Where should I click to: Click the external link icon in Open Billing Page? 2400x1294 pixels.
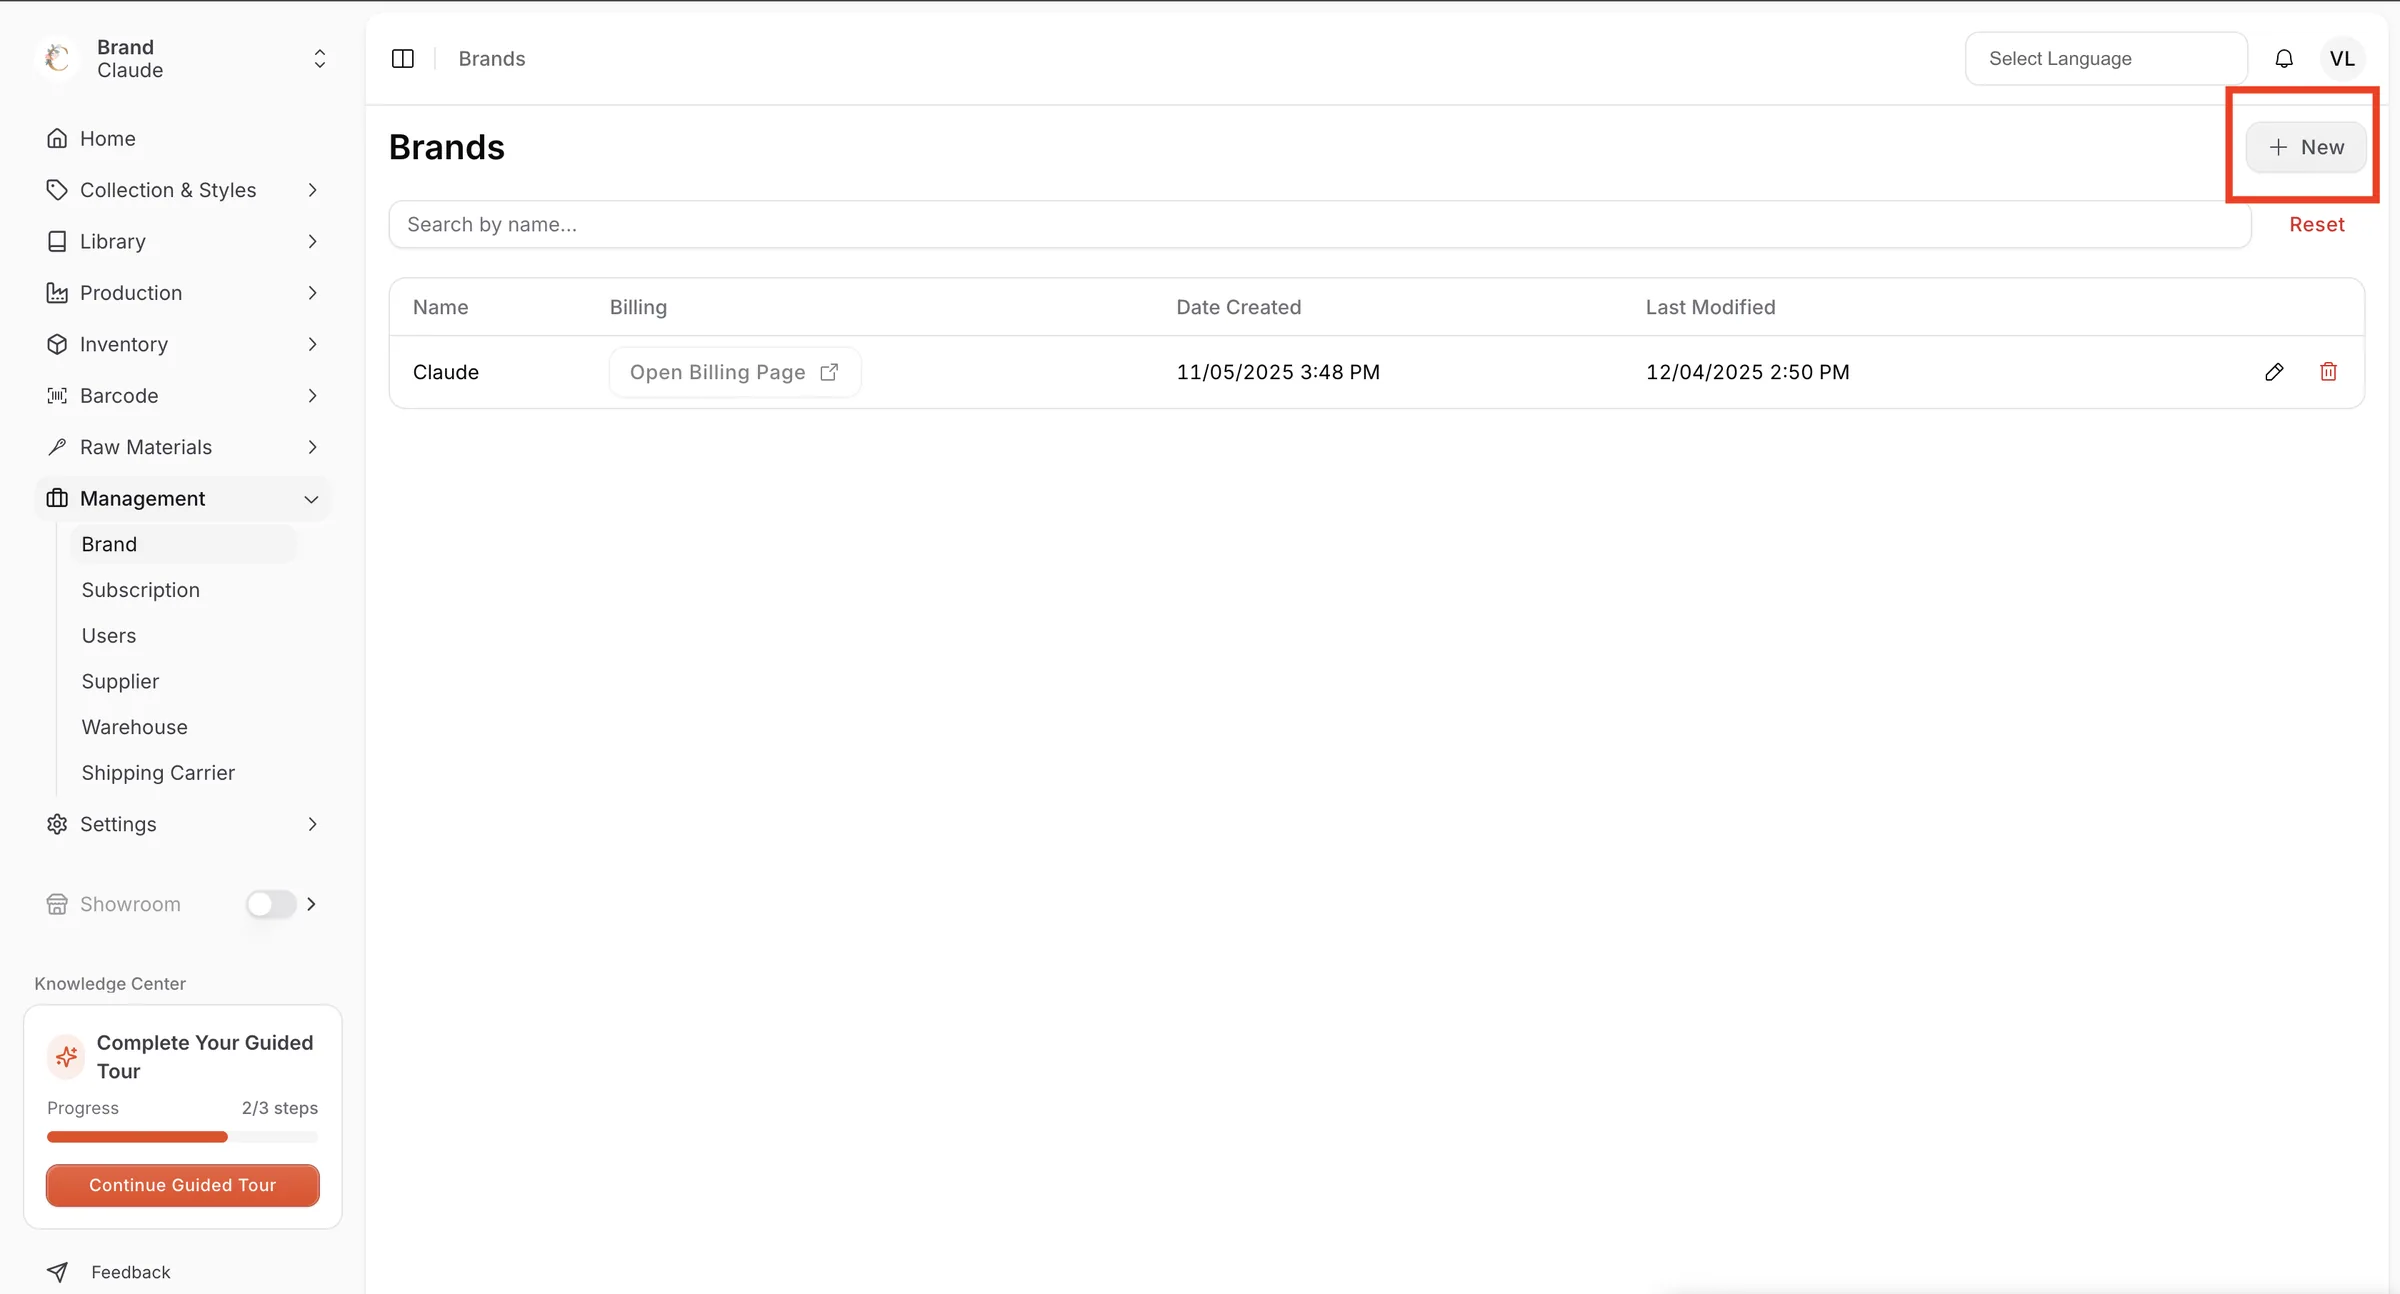tap(829, 372)
